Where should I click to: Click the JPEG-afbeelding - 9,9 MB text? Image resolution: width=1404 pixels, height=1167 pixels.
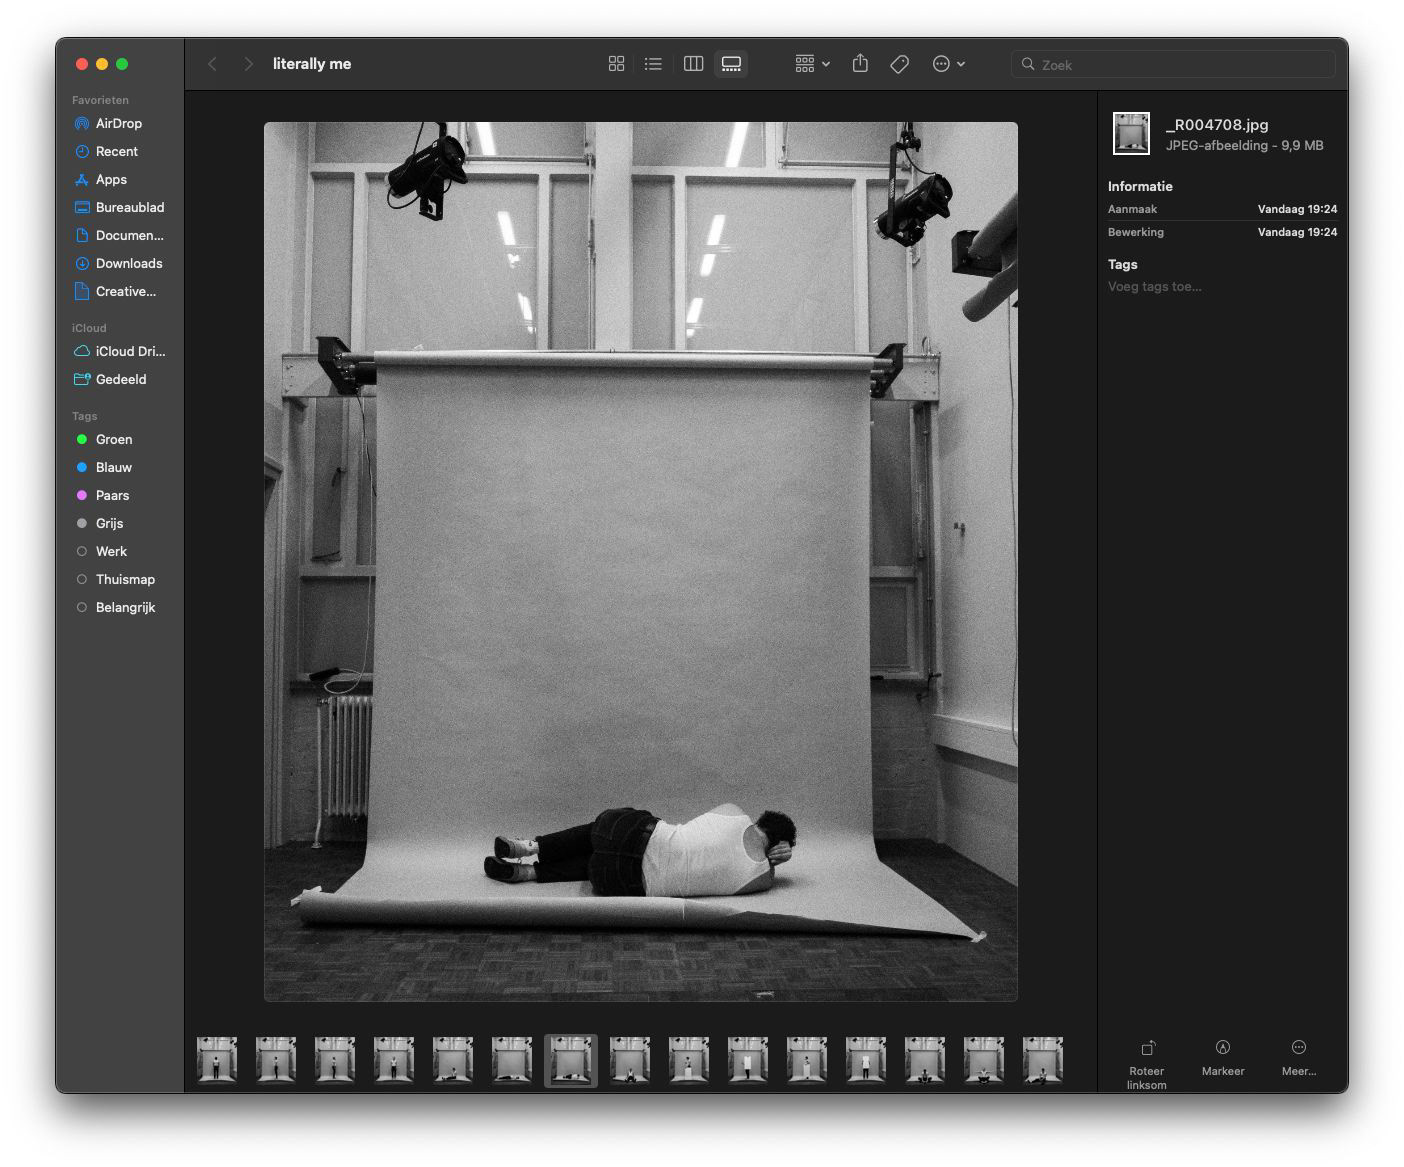(1244, 146)
